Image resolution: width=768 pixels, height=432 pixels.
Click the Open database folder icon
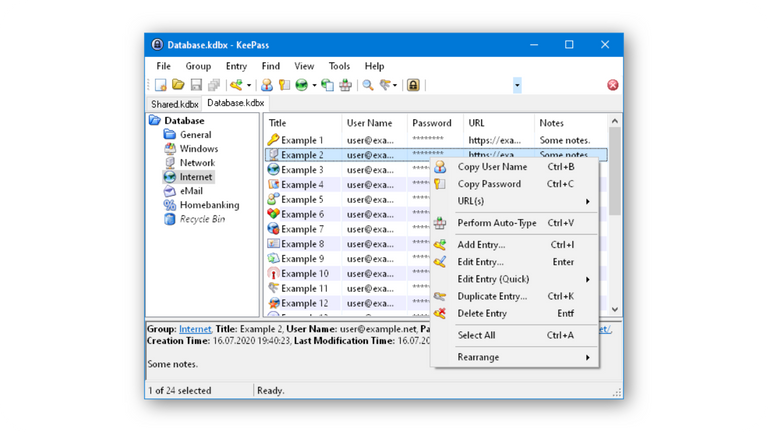[178, 85]
